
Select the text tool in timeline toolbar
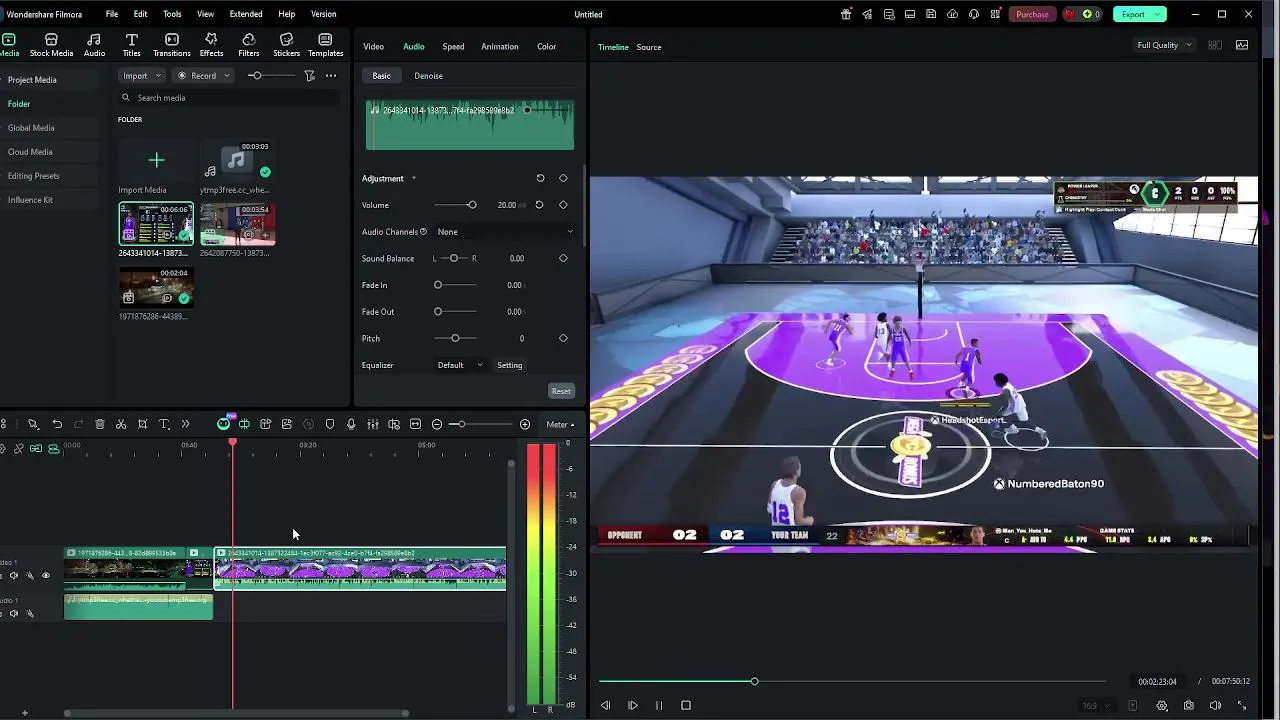coord(164,424)
